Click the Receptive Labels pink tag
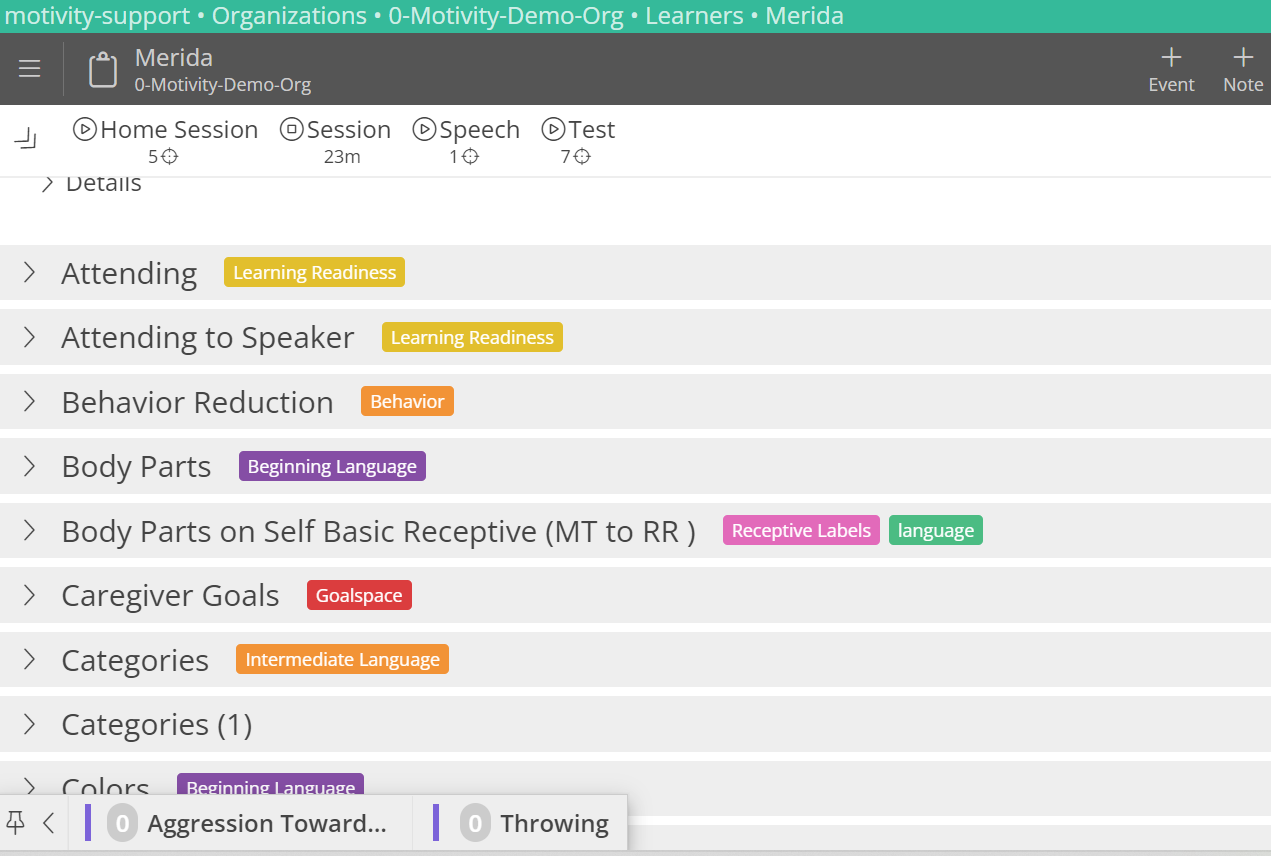This screenshot has height=856, width=1271. click(x=801, y=531)
